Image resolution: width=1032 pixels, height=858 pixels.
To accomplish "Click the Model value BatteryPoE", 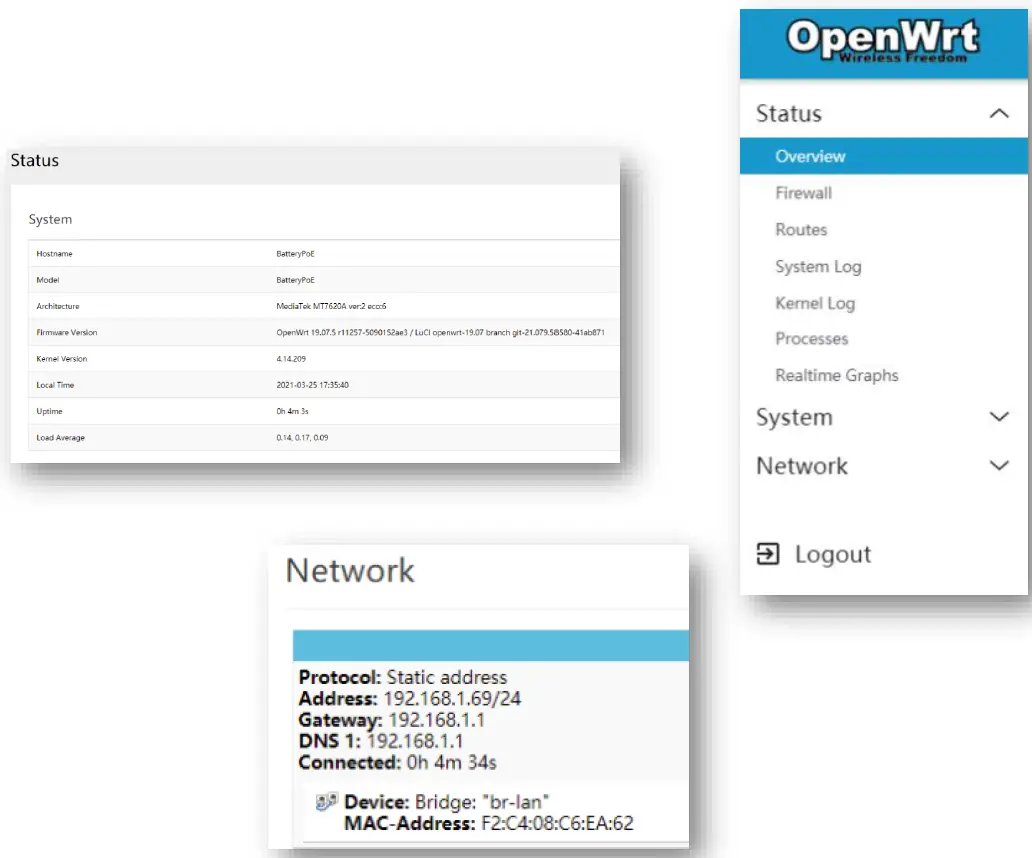I will tap(296, 280).
